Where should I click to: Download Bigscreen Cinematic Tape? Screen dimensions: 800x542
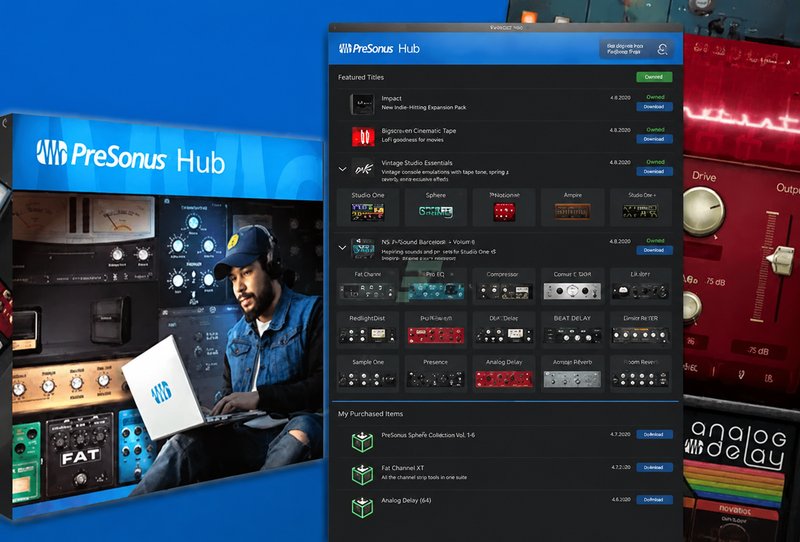point(654,139)
